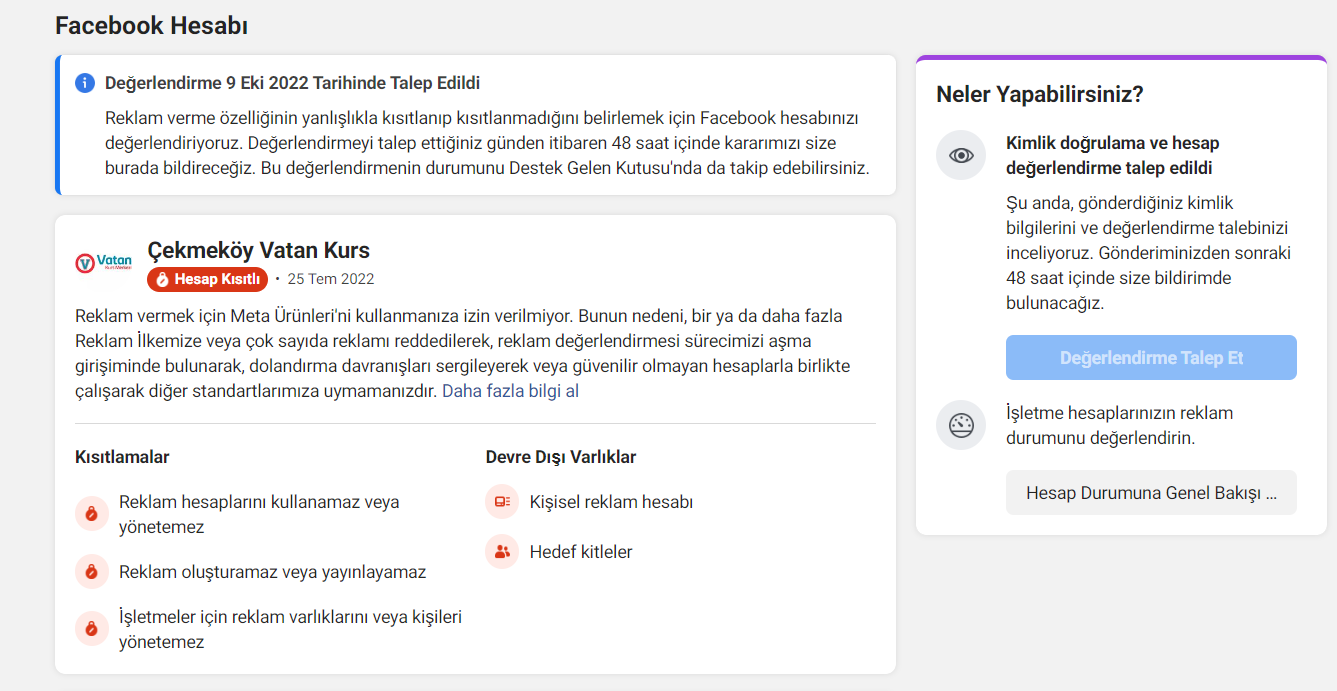Image resolution: width=1337 pixels, height=691 pixels.
Task: Select the Facebook Hesabı page heading
Action: click(152, 26)
